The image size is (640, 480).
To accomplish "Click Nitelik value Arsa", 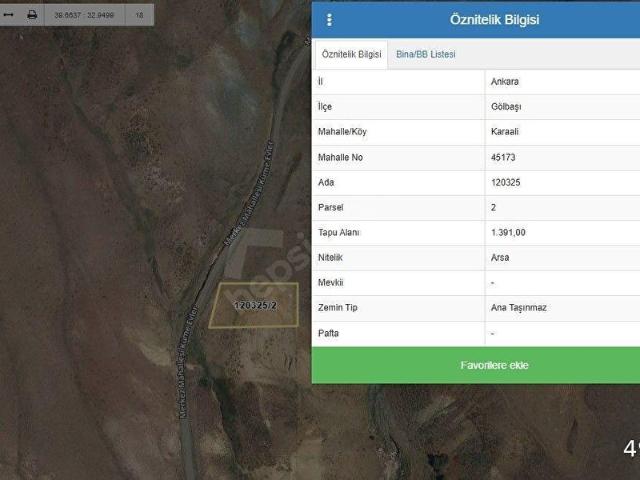I will 500,258.
